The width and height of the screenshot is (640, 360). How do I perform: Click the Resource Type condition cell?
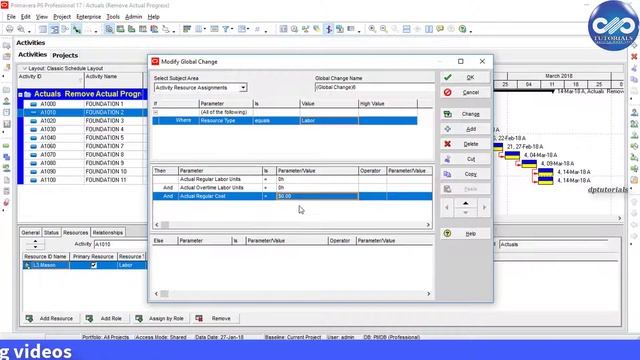[226, 121]
